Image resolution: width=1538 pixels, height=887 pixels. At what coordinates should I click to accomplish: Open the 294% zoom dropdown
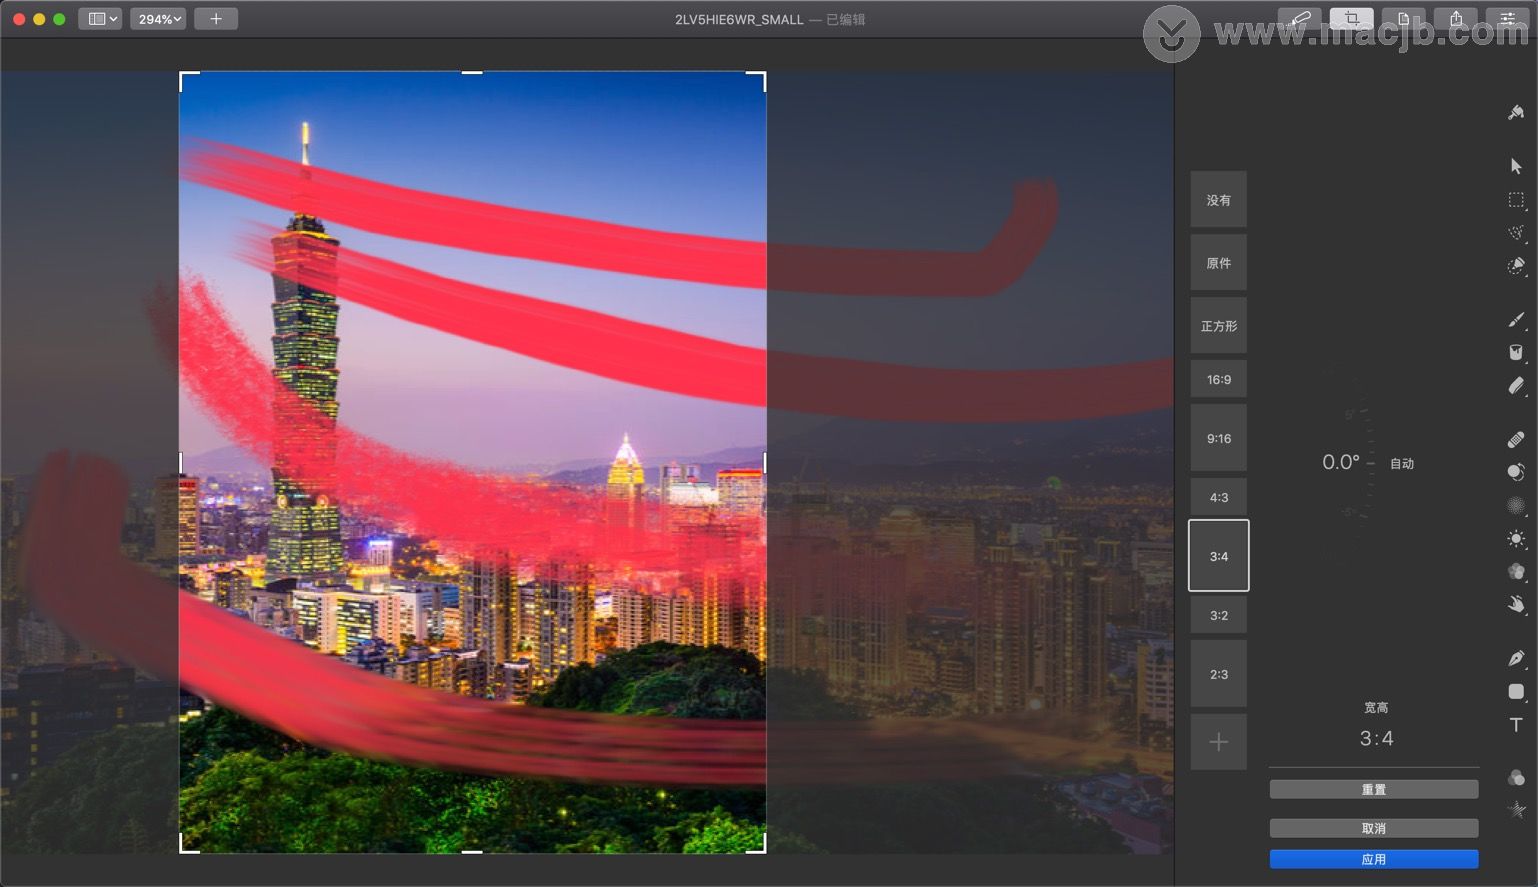158,18
